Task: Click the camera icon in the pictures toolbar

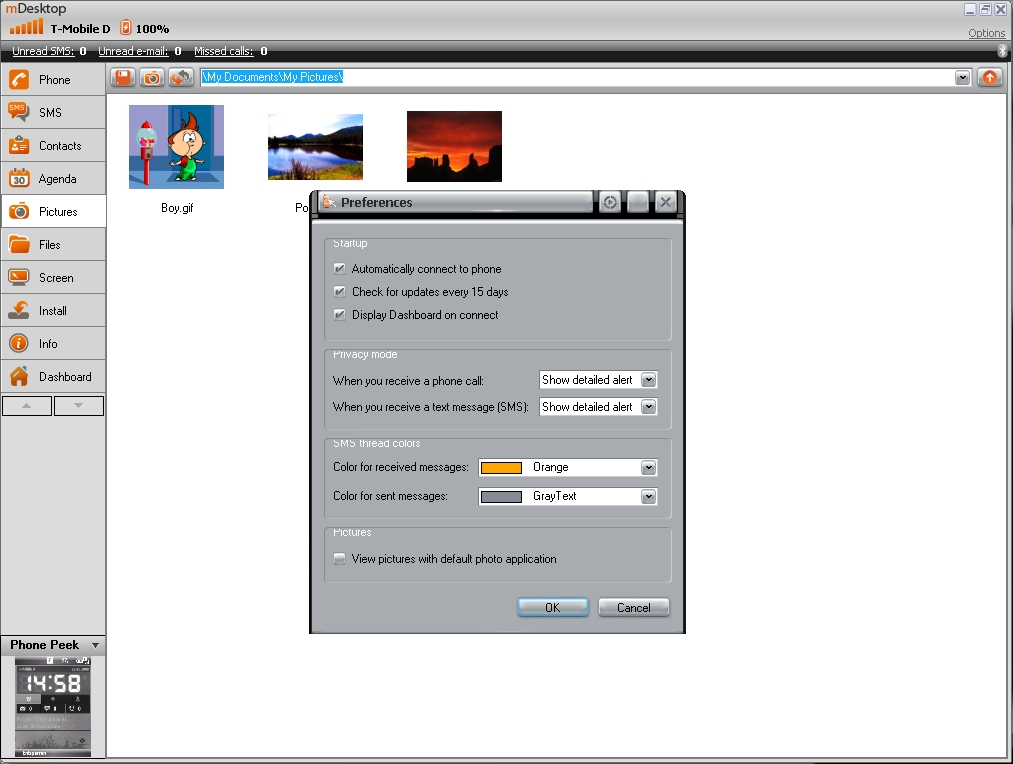Action: (x=152, y=77)
